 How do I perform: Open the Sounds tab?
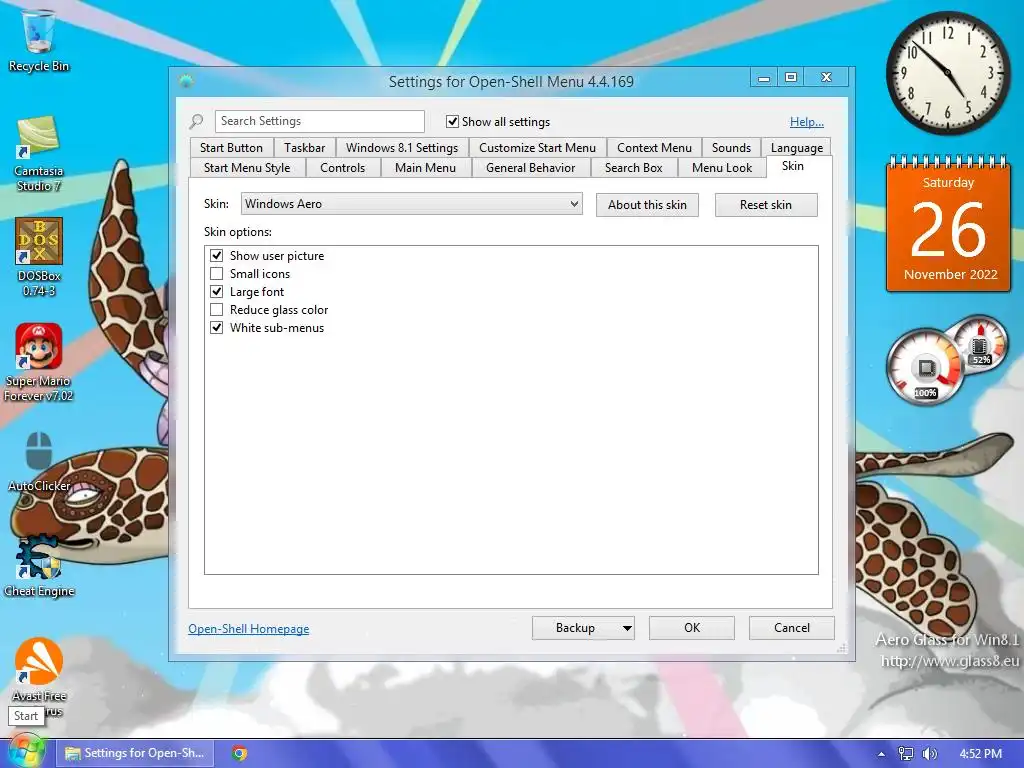click(x=731, y=148)
